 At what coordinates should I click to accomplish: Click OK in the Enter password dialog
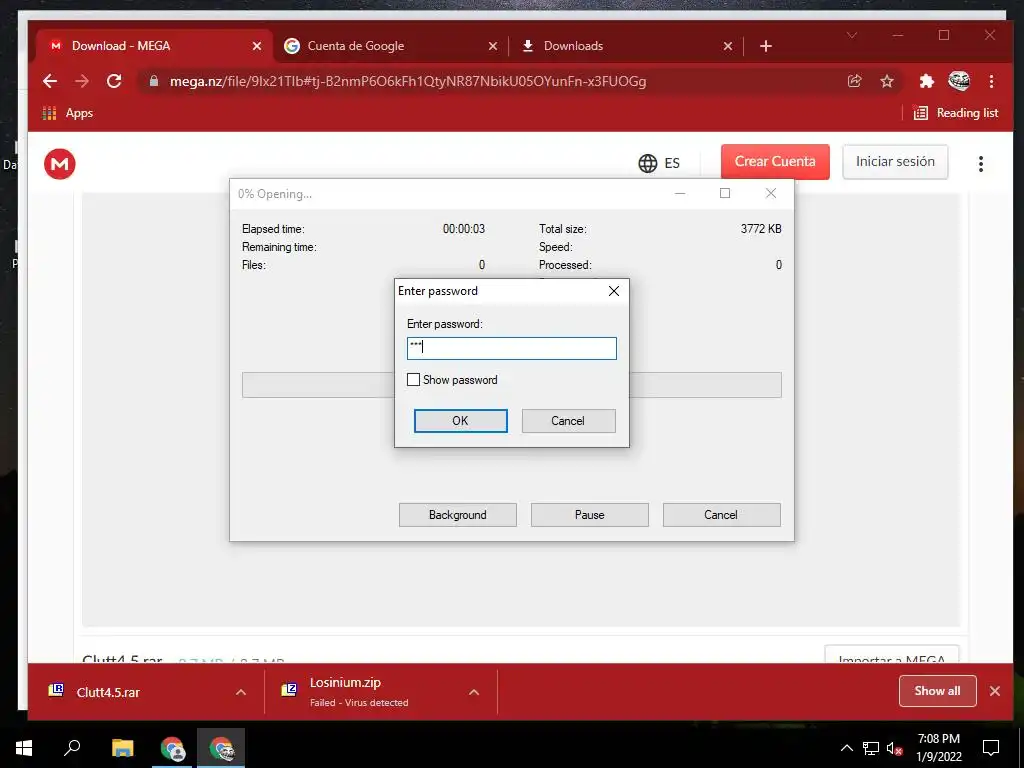(460, 421)
